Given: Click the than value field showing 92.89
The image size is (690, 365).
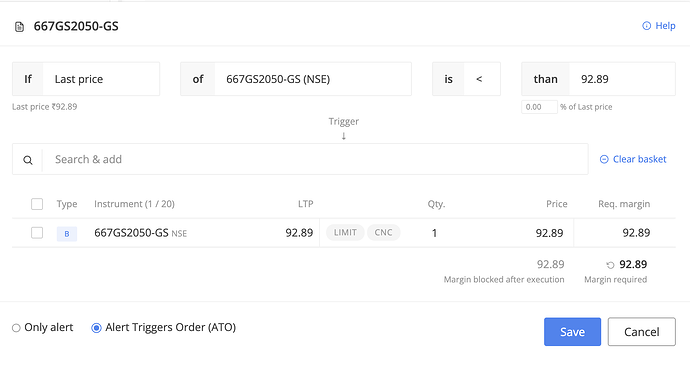Looking at the screenshot, I should coord(622,79).
